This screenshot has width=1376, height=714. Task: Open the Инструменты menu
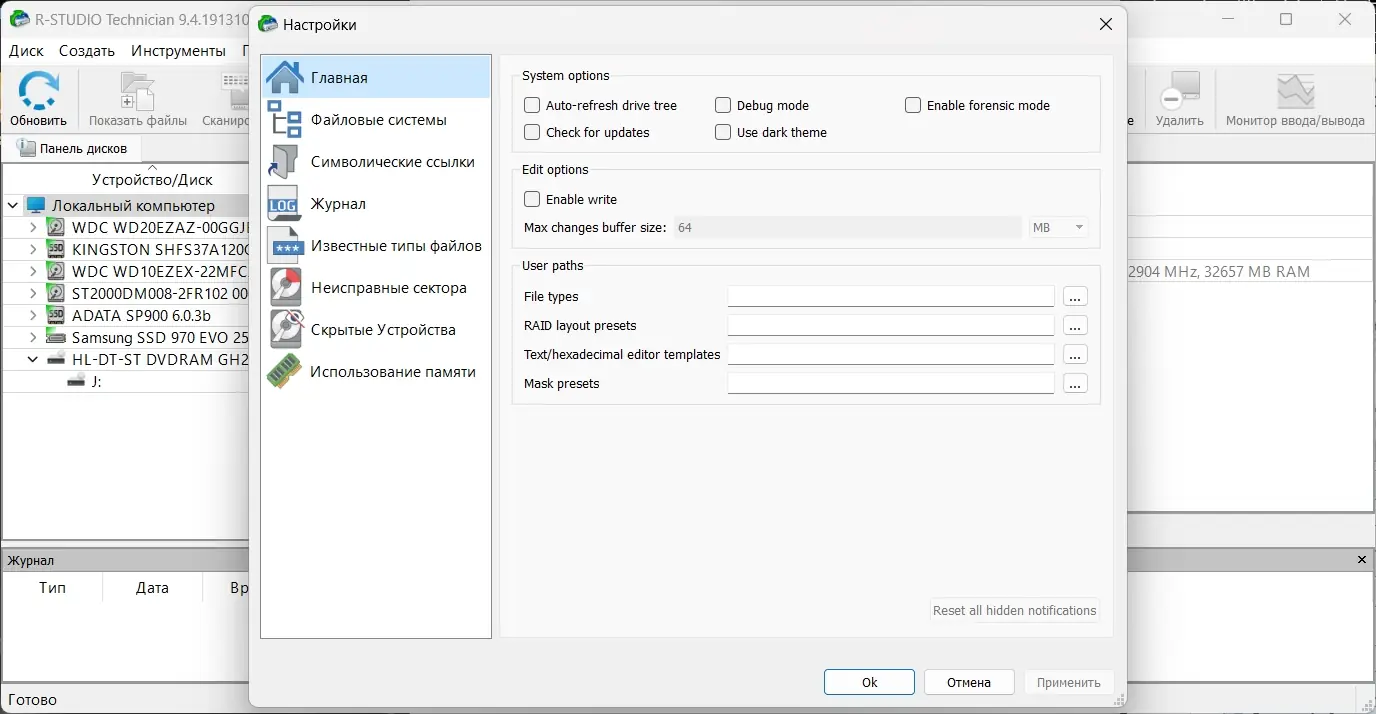[178, 51]
